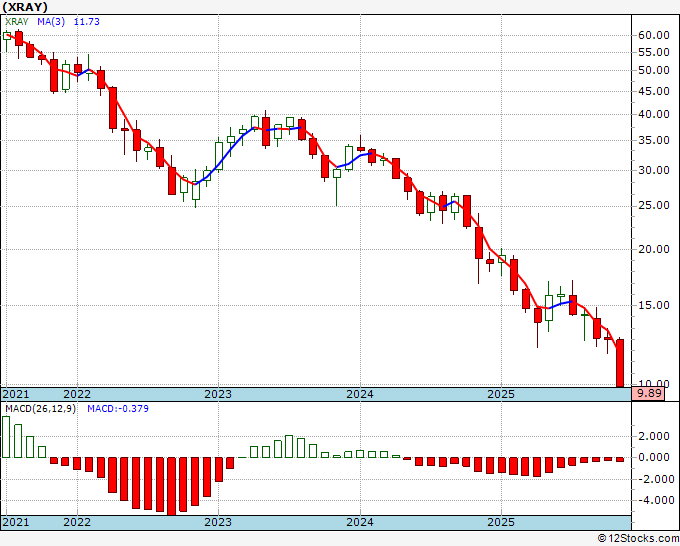The width and height of the screenshot is (680, 546).
Task: Click the 55.00 price axis label
Action: (654, 52)
